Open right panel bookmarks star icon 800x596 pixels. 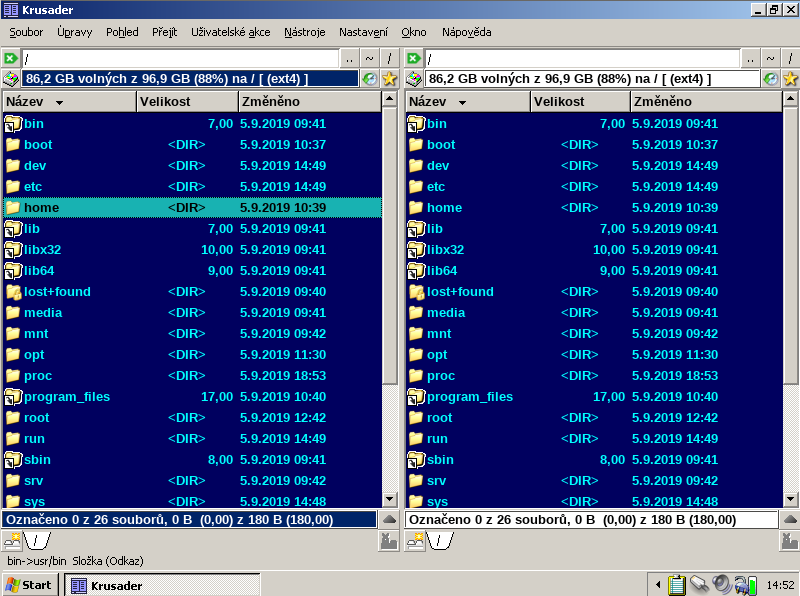[790, 79]
